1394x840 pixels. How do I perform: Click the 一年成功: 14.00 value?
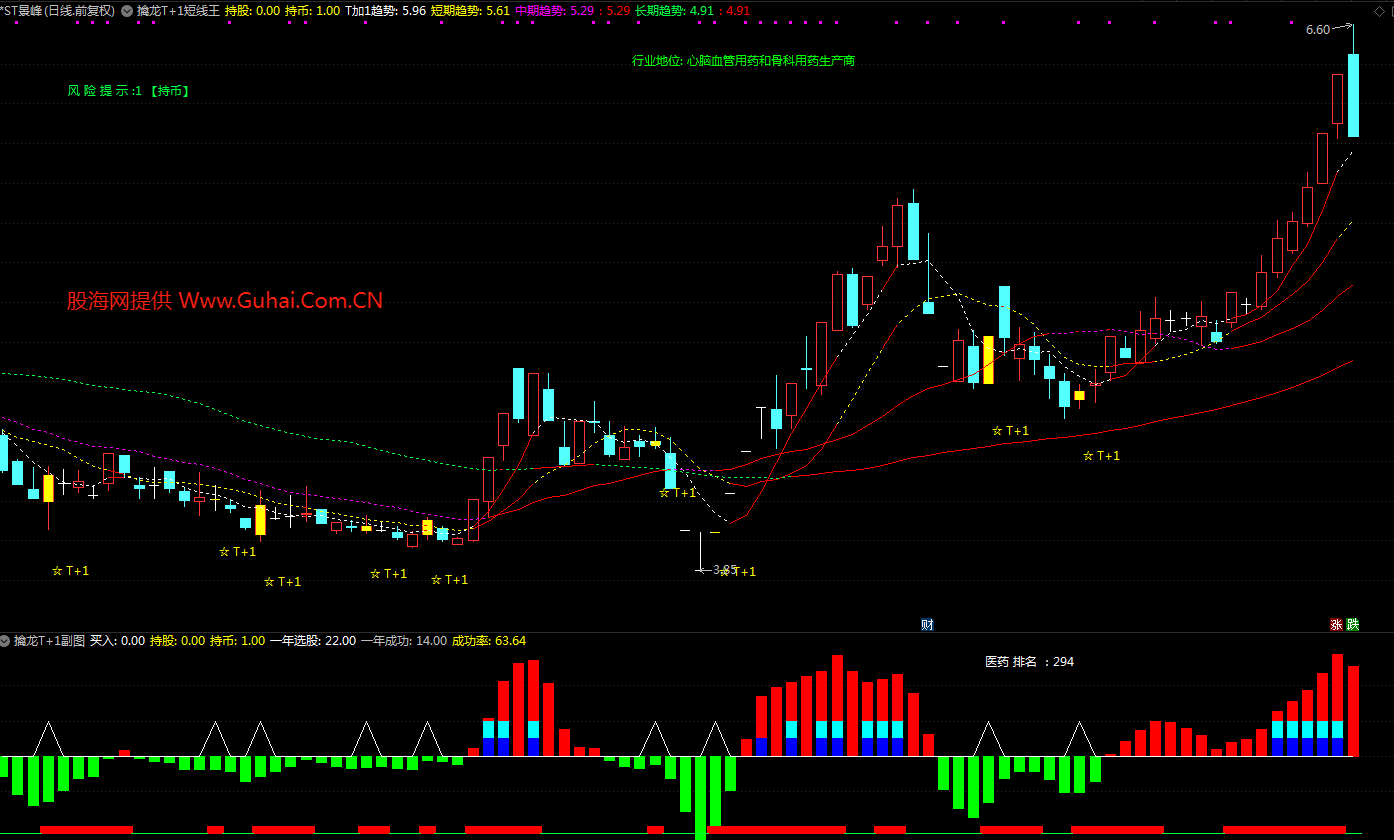tap(403, 641)
